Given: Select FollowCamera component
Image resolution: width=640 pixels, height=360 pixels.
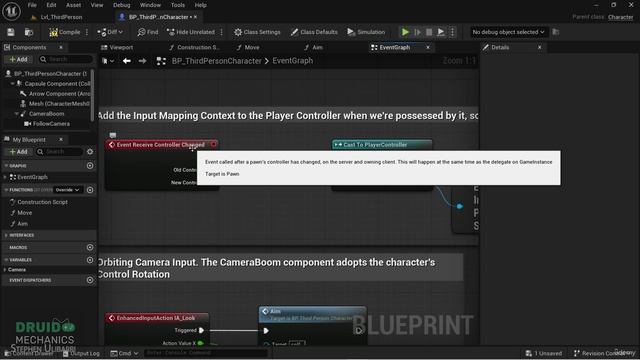Looking at the screenshot, I should coord(51,124).
